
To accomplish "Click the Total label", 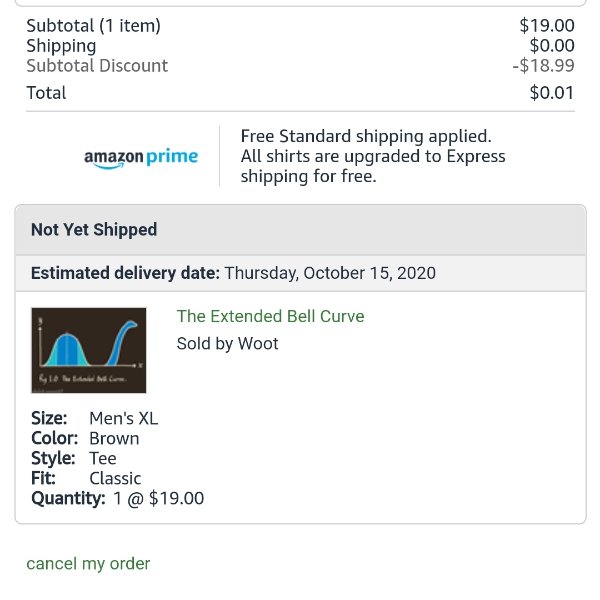I will [x=46, y=93].
